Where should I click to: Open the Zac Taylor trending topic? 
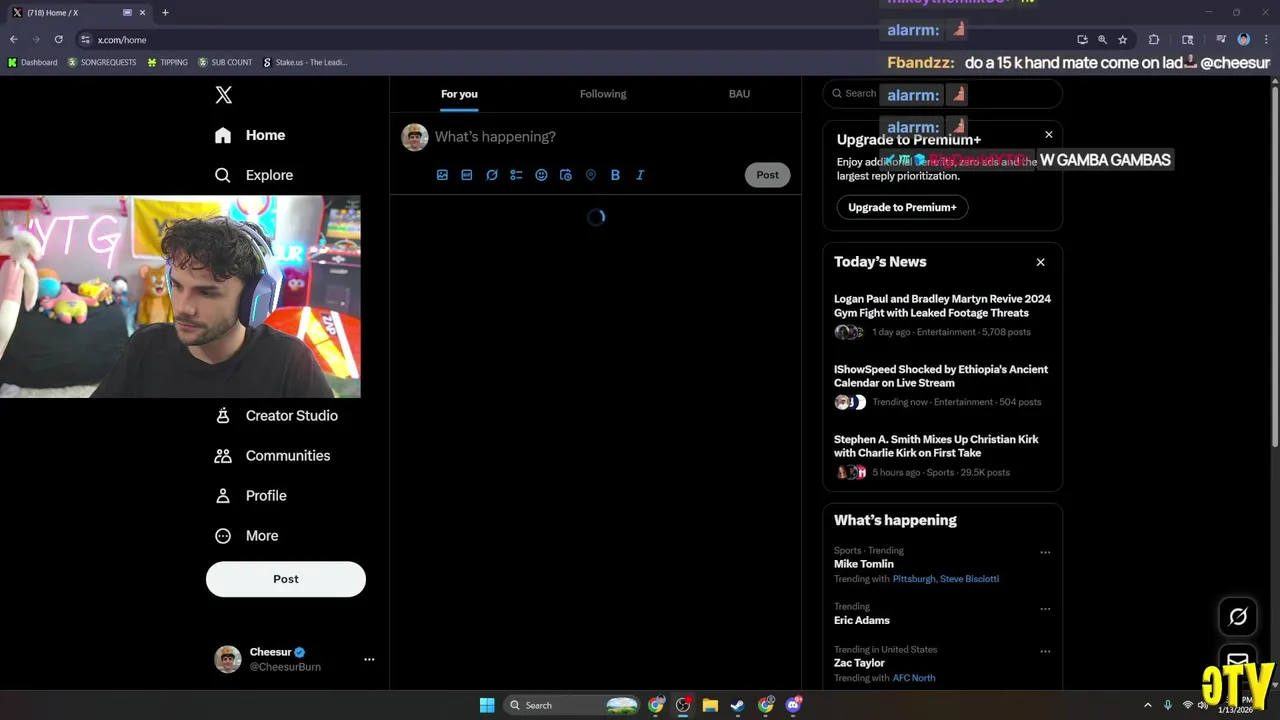859,663
